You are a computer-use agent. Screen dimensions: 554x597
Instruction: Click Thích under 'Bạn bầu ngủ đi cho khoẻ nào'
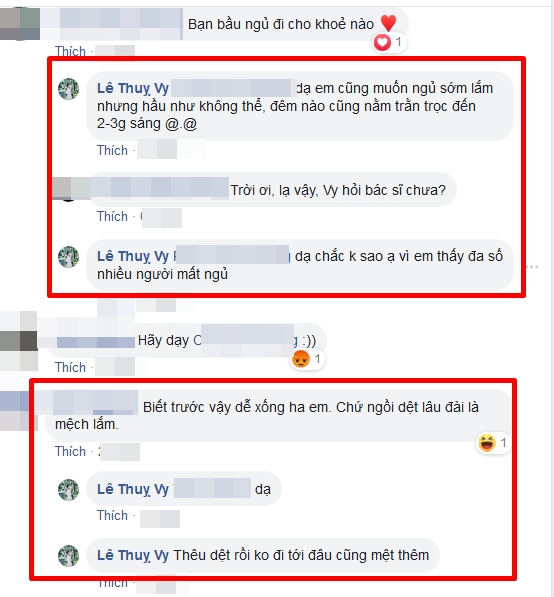(x=70, y=51)
